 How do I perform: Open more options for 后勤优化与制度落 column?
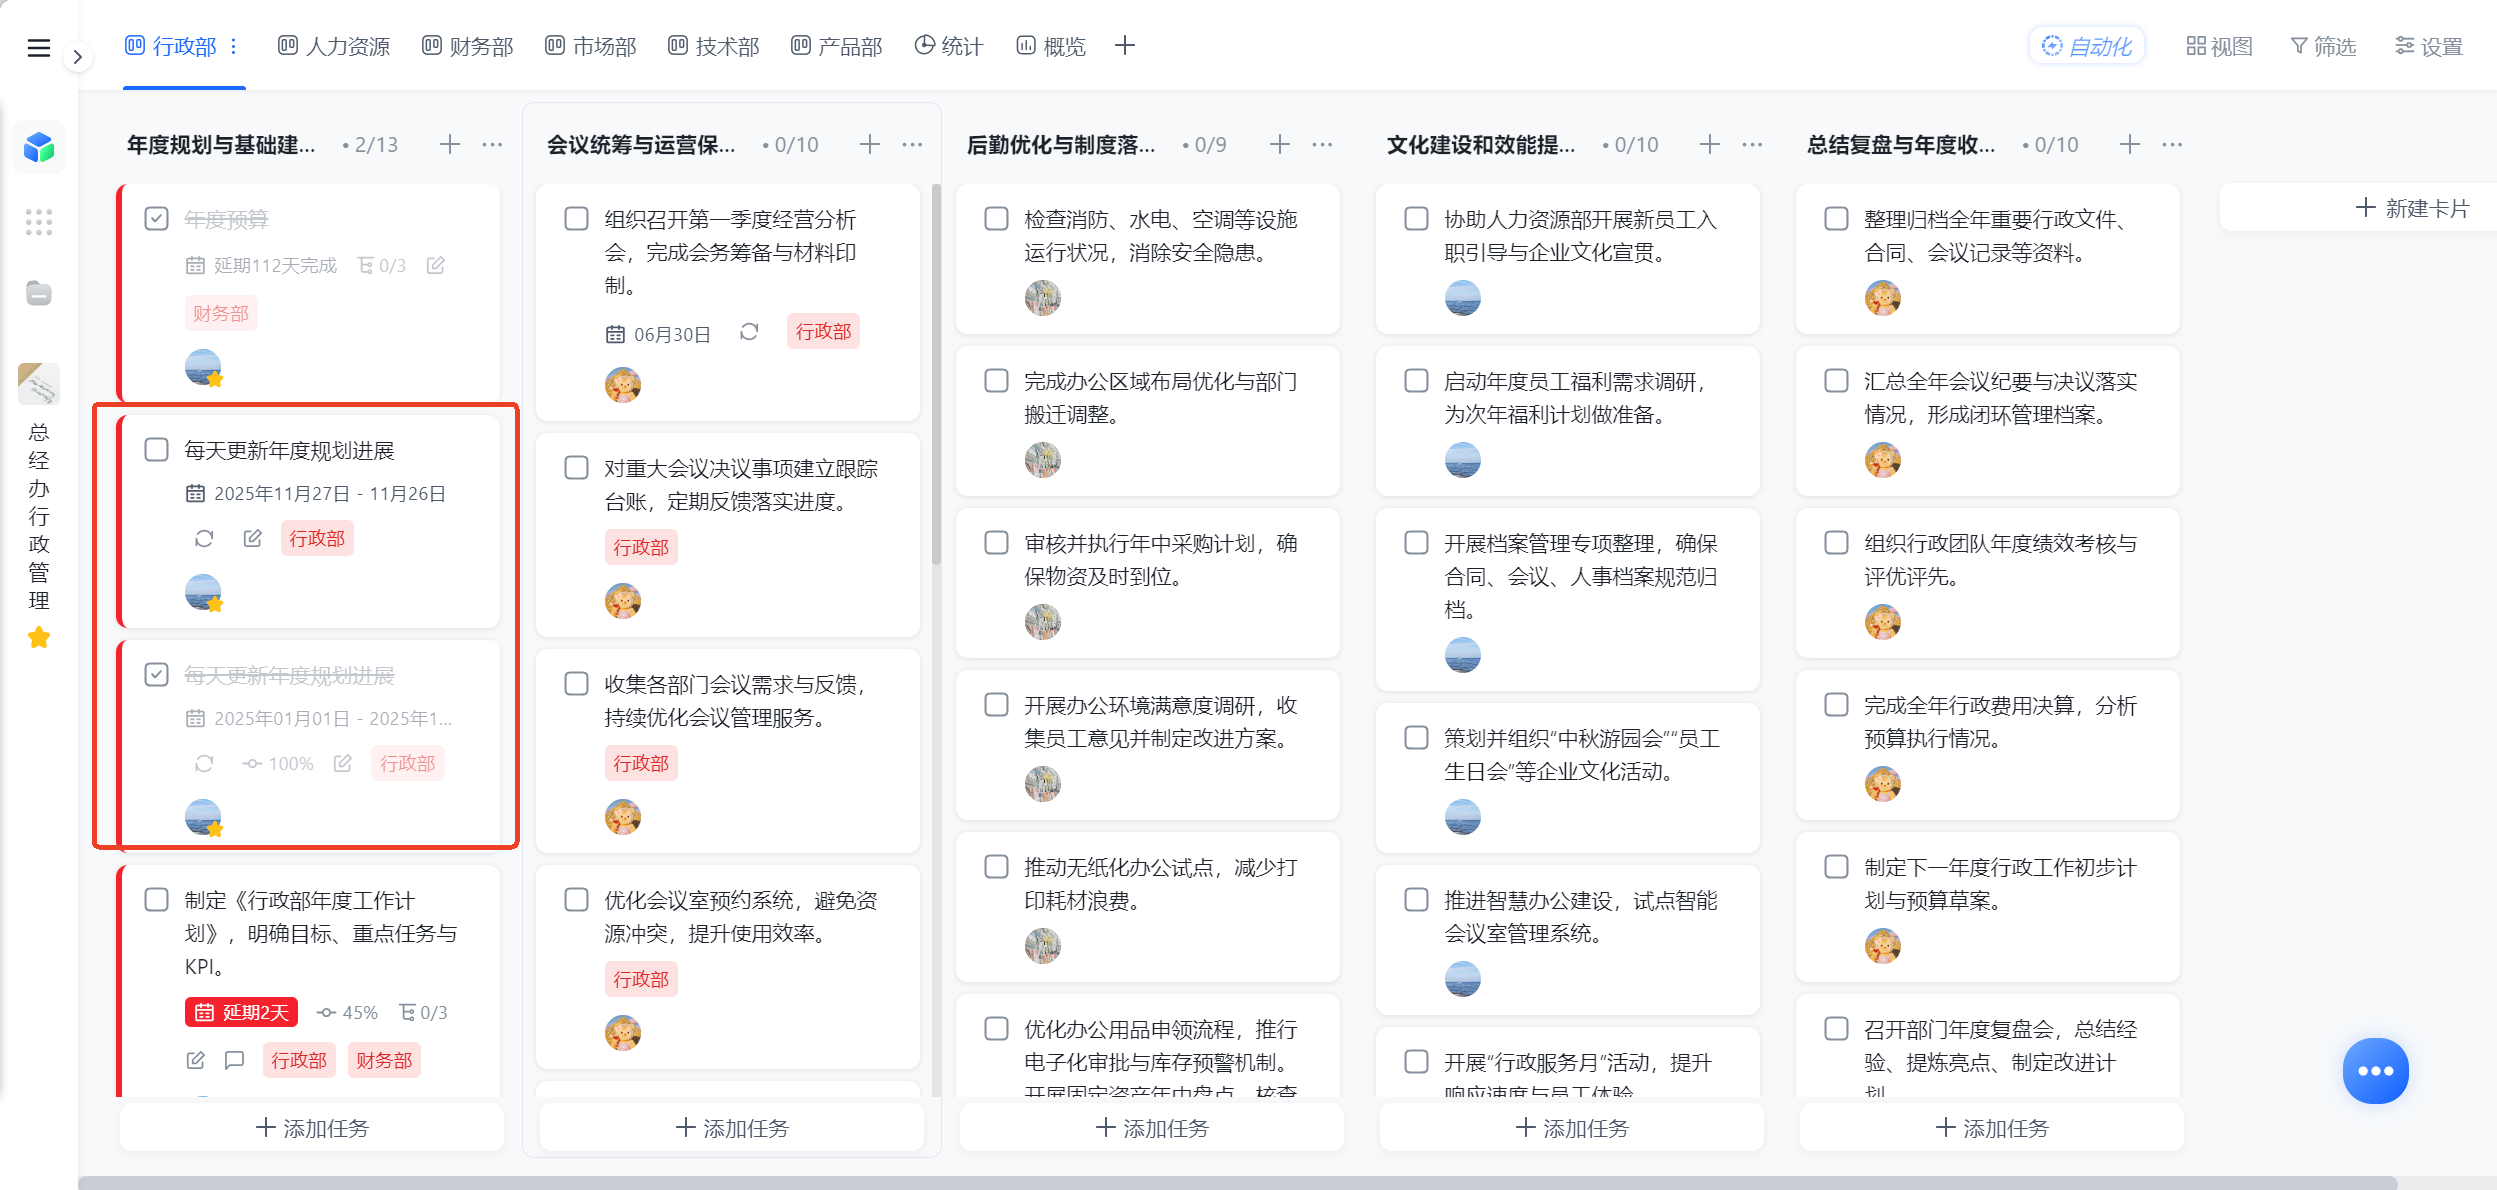[1322, 144]
